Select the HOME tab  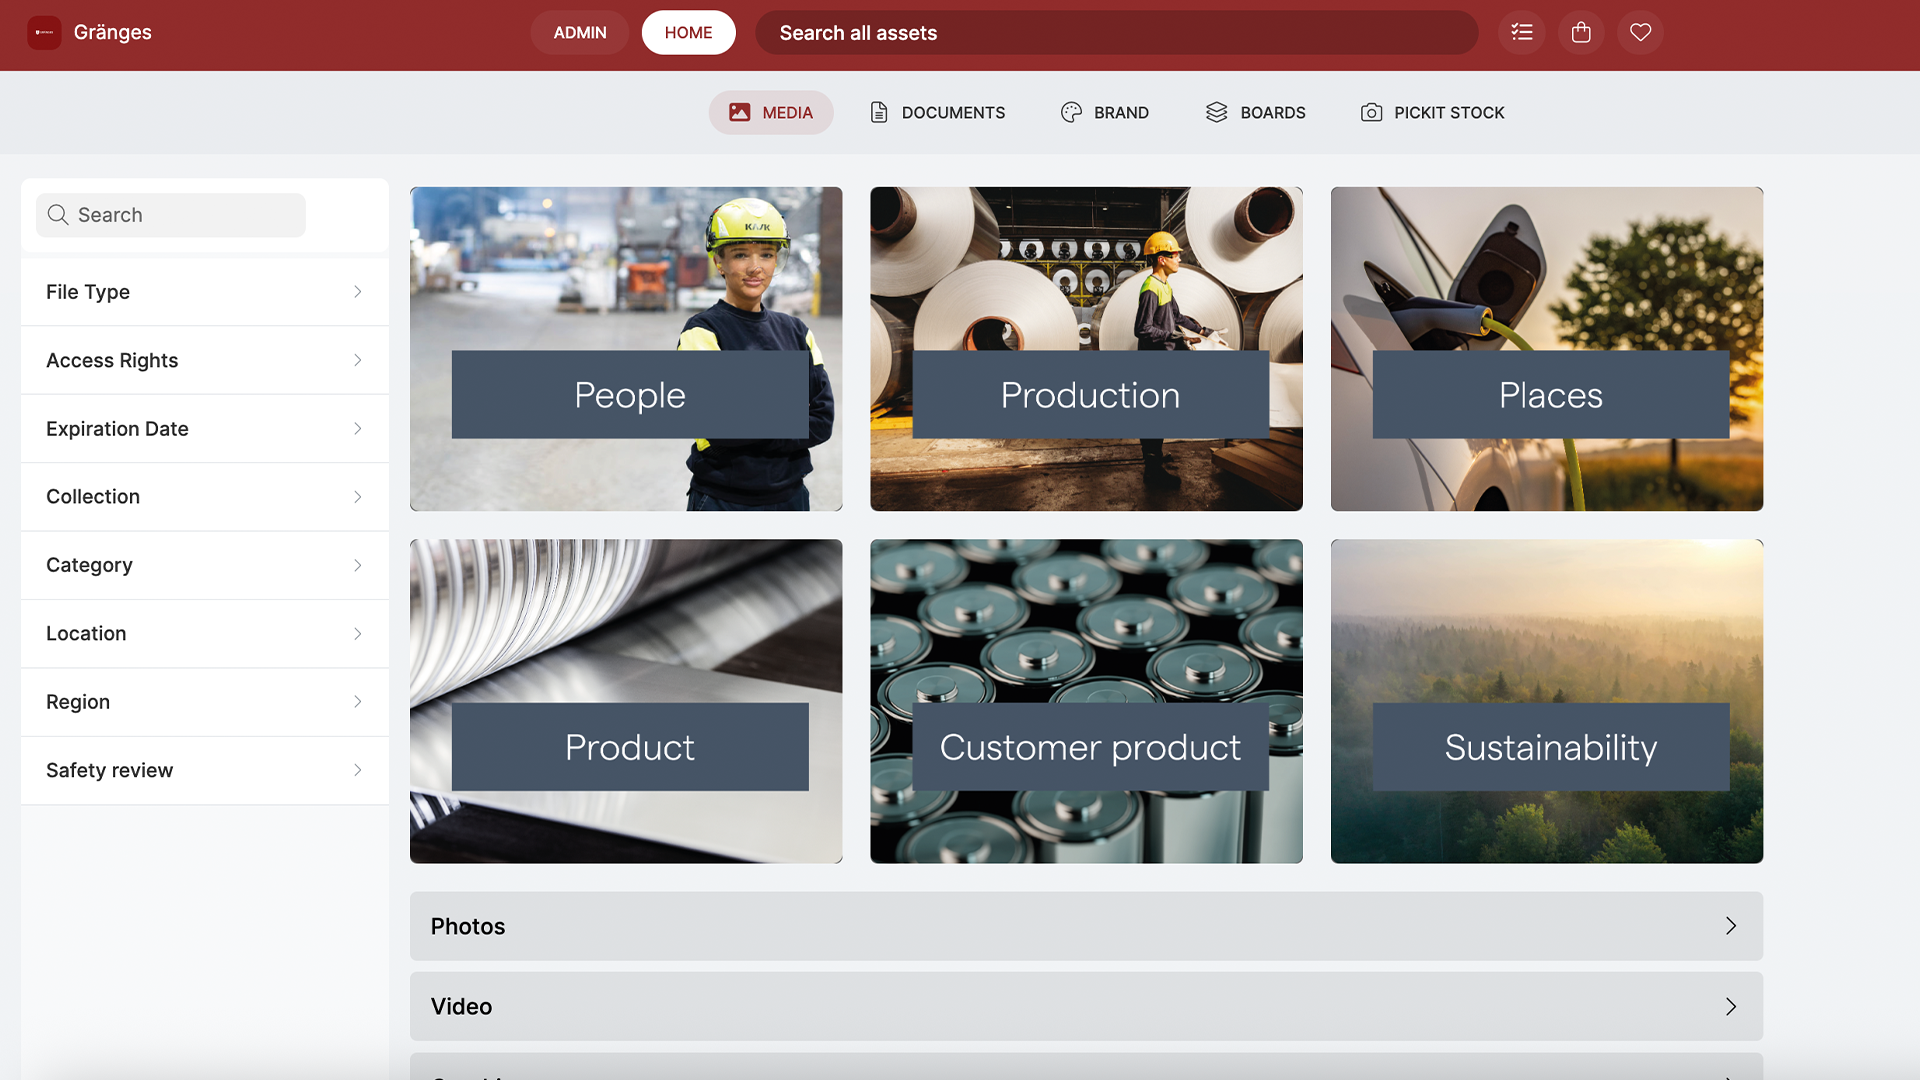[x=688, y=32]
